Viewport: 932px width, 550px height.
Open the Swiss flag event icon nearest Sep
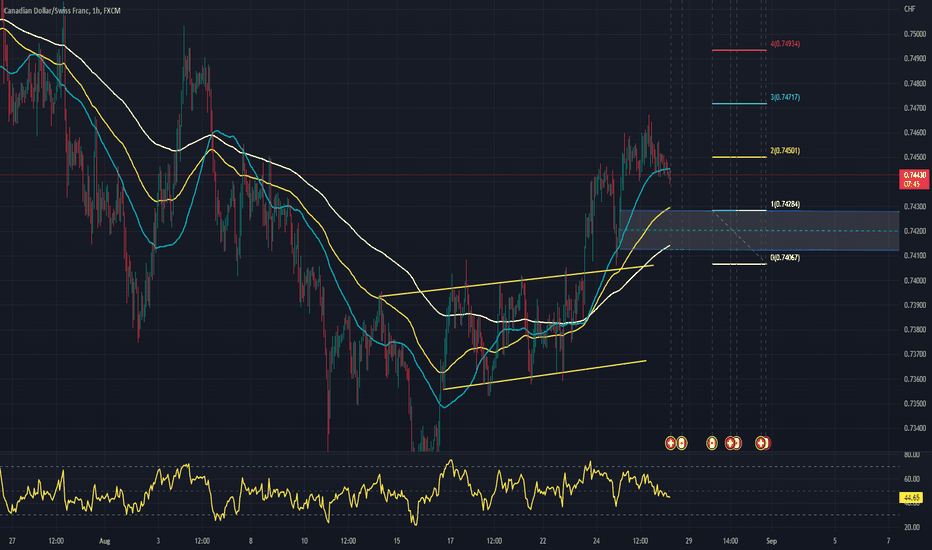760,443
